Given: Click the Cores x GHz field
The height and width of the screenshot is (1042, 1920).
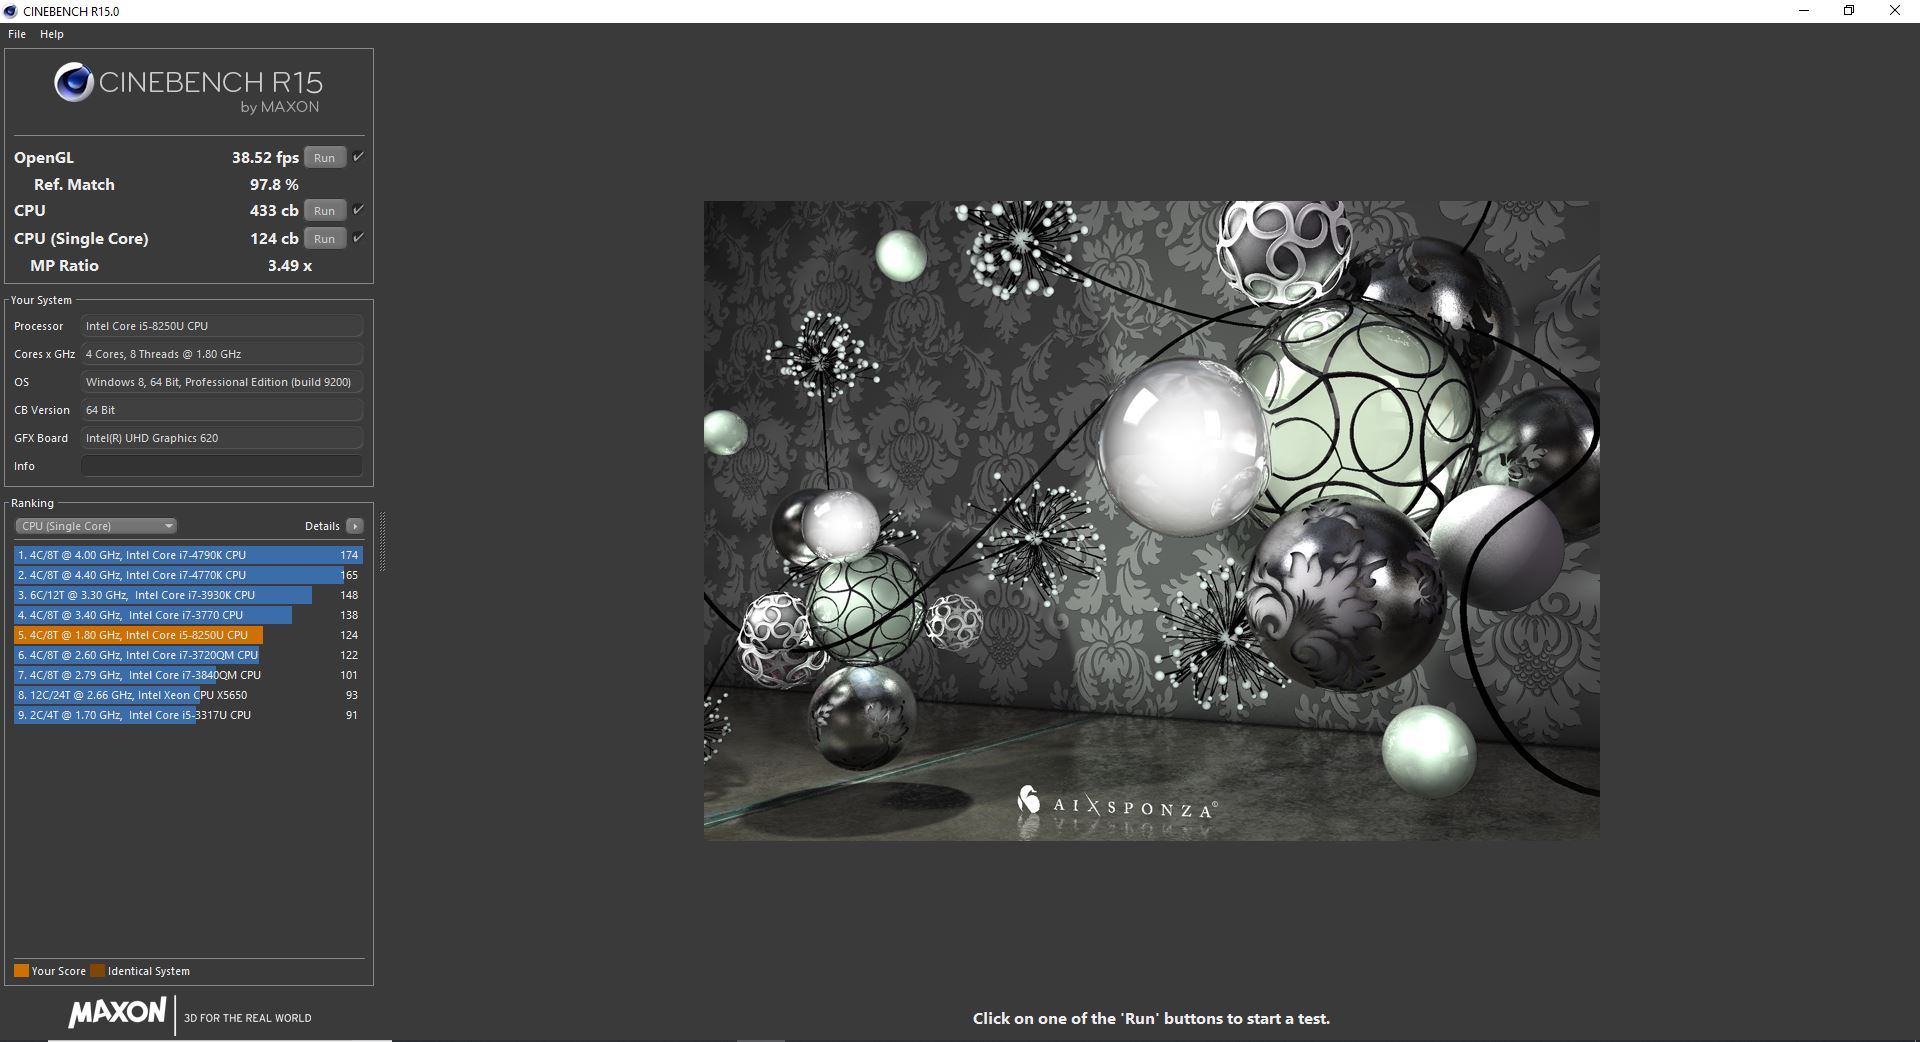Looking at the screenshot, I should [222, 354].
